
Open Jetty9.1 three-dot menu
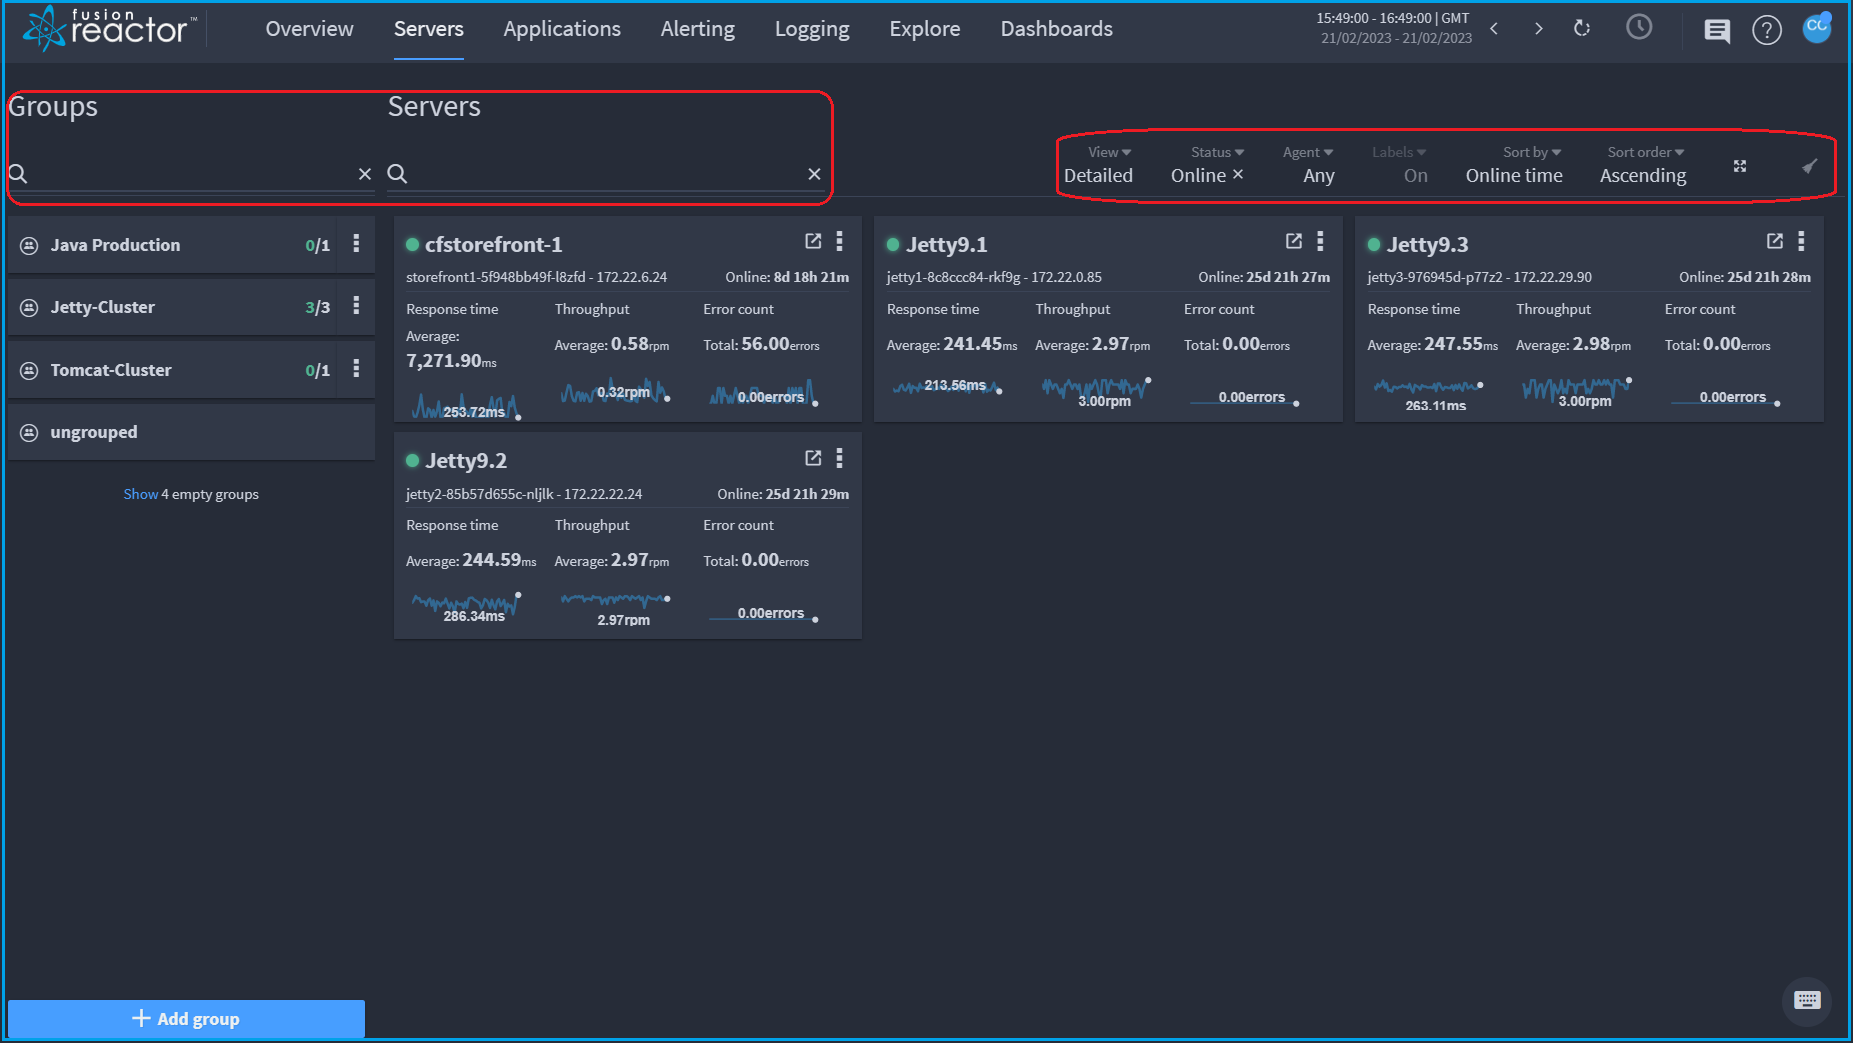pos(1321,241)
